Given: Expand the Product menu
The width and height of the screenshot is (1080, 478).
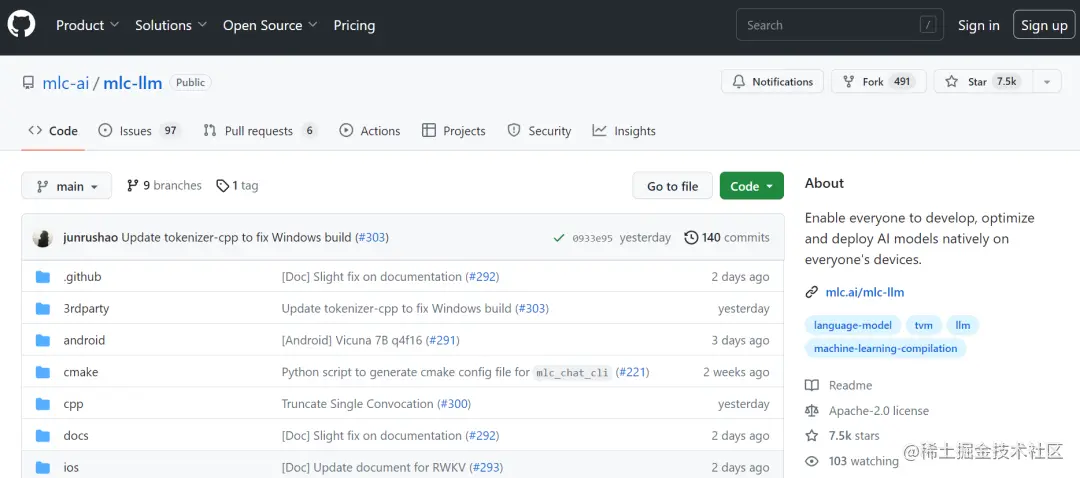Looking at the screenshot, I should (x=87, y=25).
